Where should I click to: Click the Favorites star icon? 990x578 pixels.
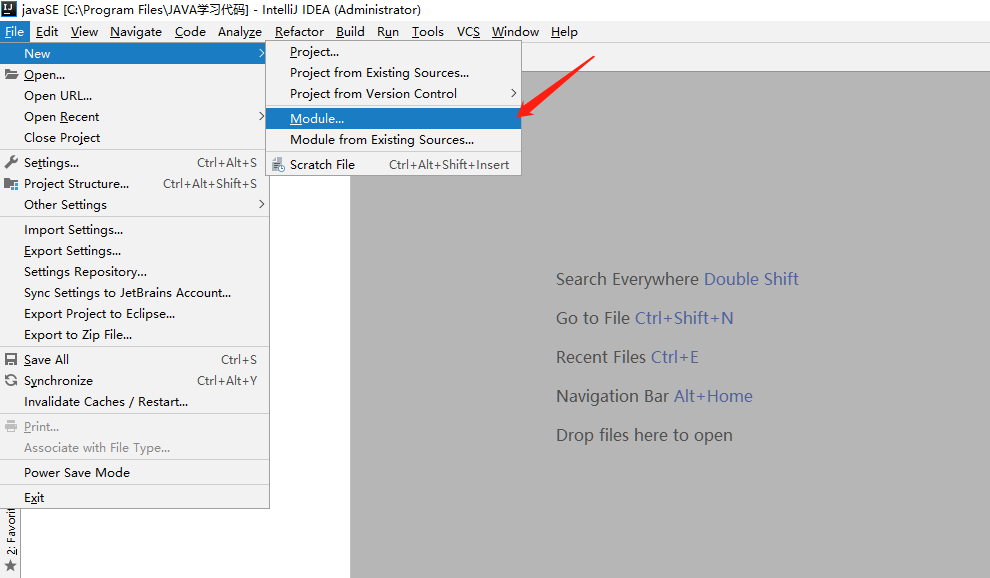click(x=11, y=565)
